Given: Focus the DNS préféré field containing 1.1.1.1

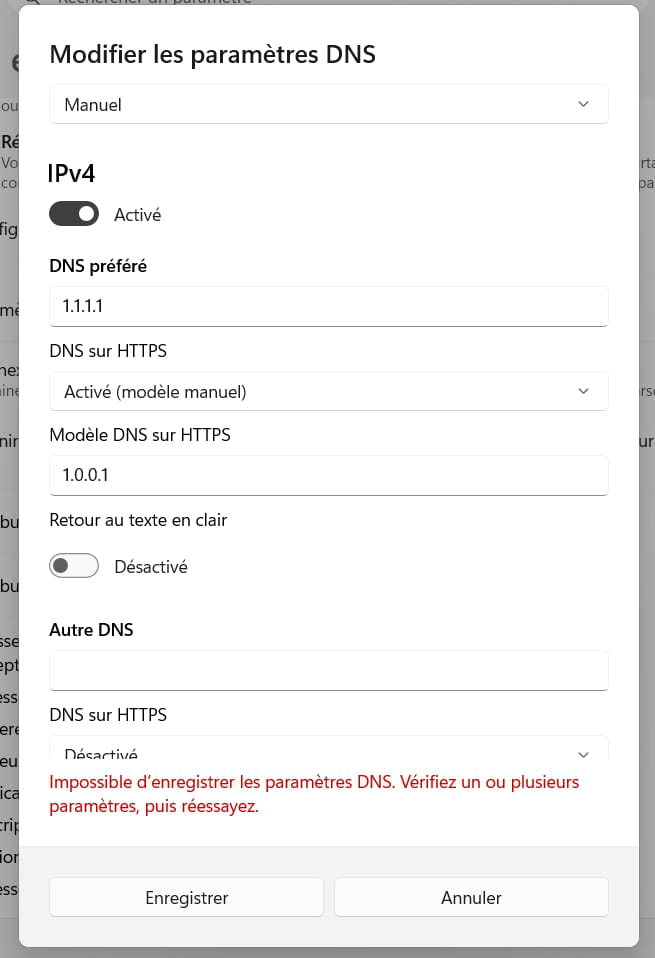Looking at the screenshot, I should 328,306.
